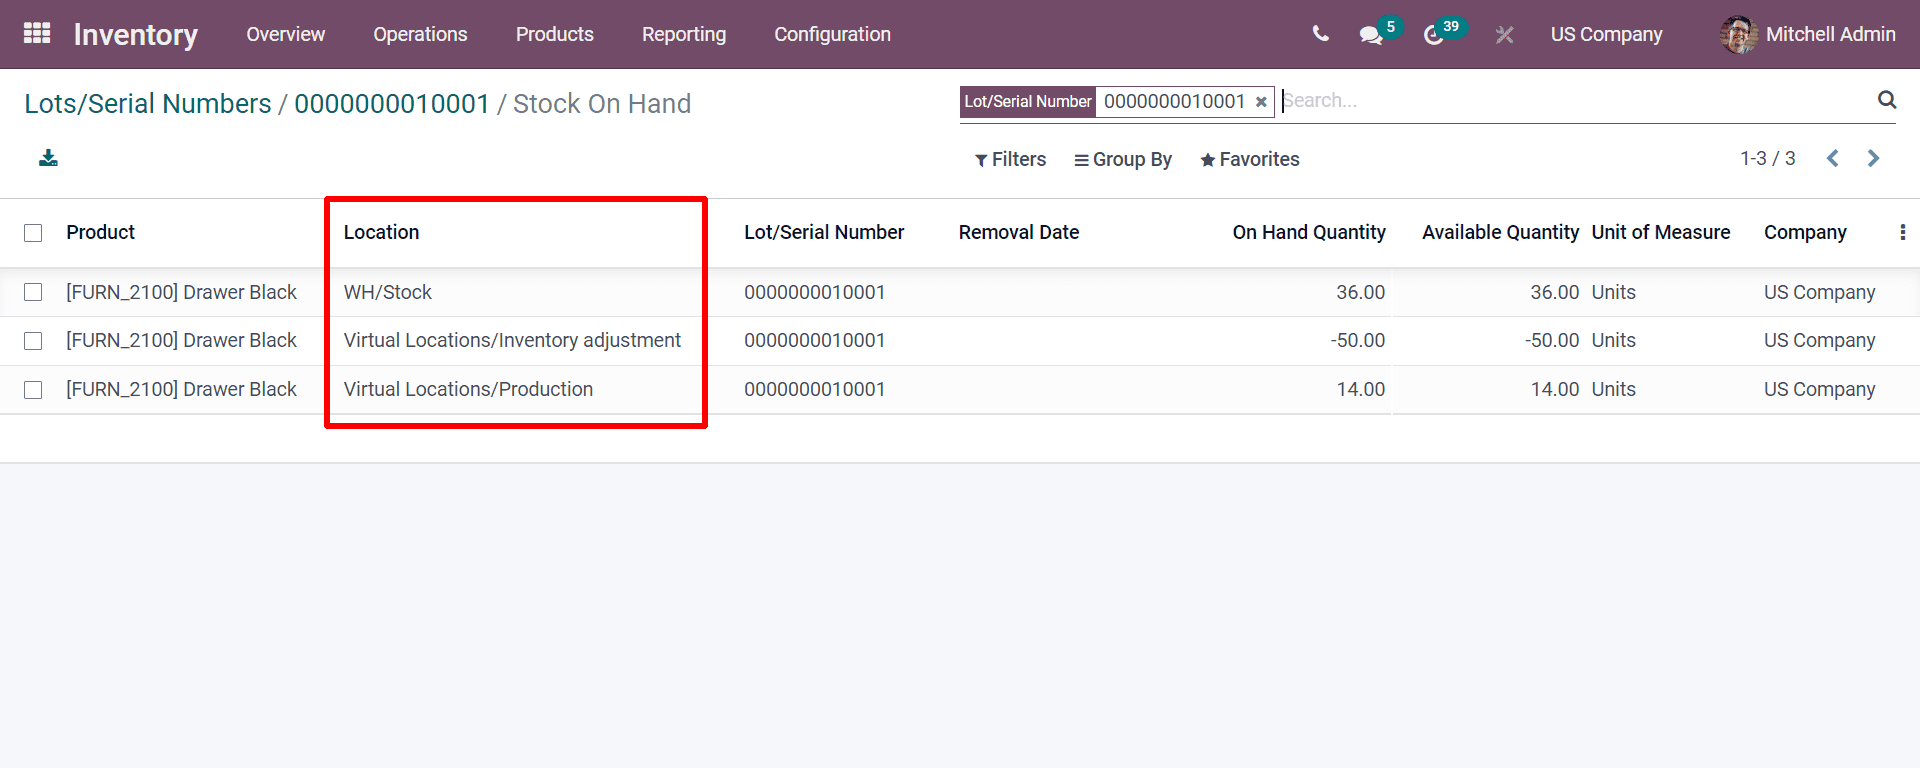Check the WH/Stock row checkbox
The width and height of the screenshot is (1920, 768).
point(33,292)
